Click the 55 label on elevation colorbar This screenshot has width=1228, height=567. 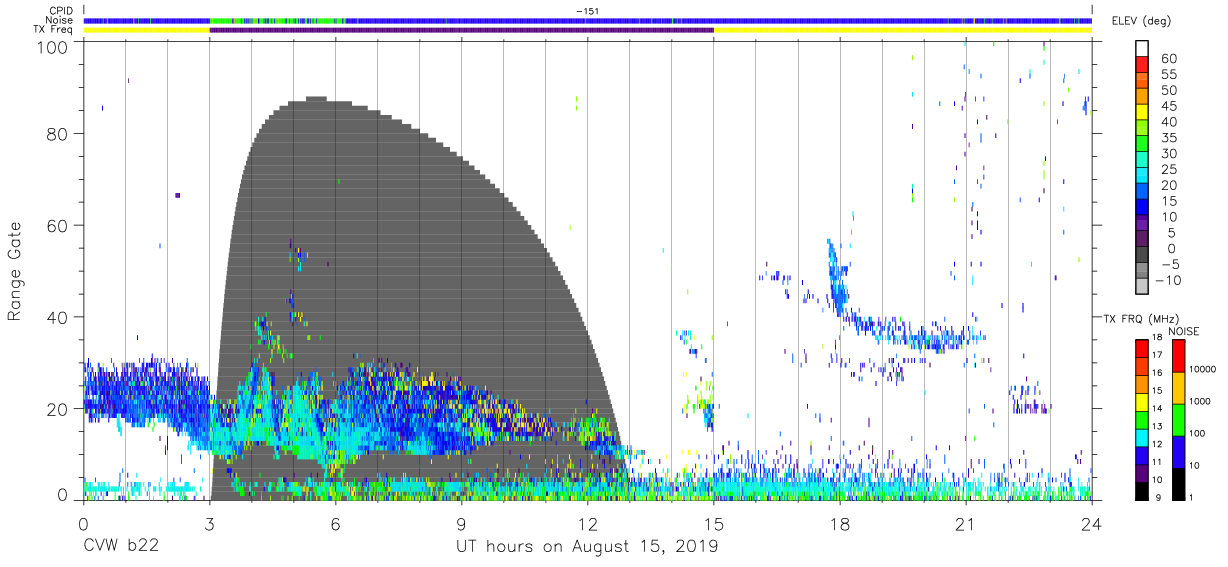pos(1168,75)
